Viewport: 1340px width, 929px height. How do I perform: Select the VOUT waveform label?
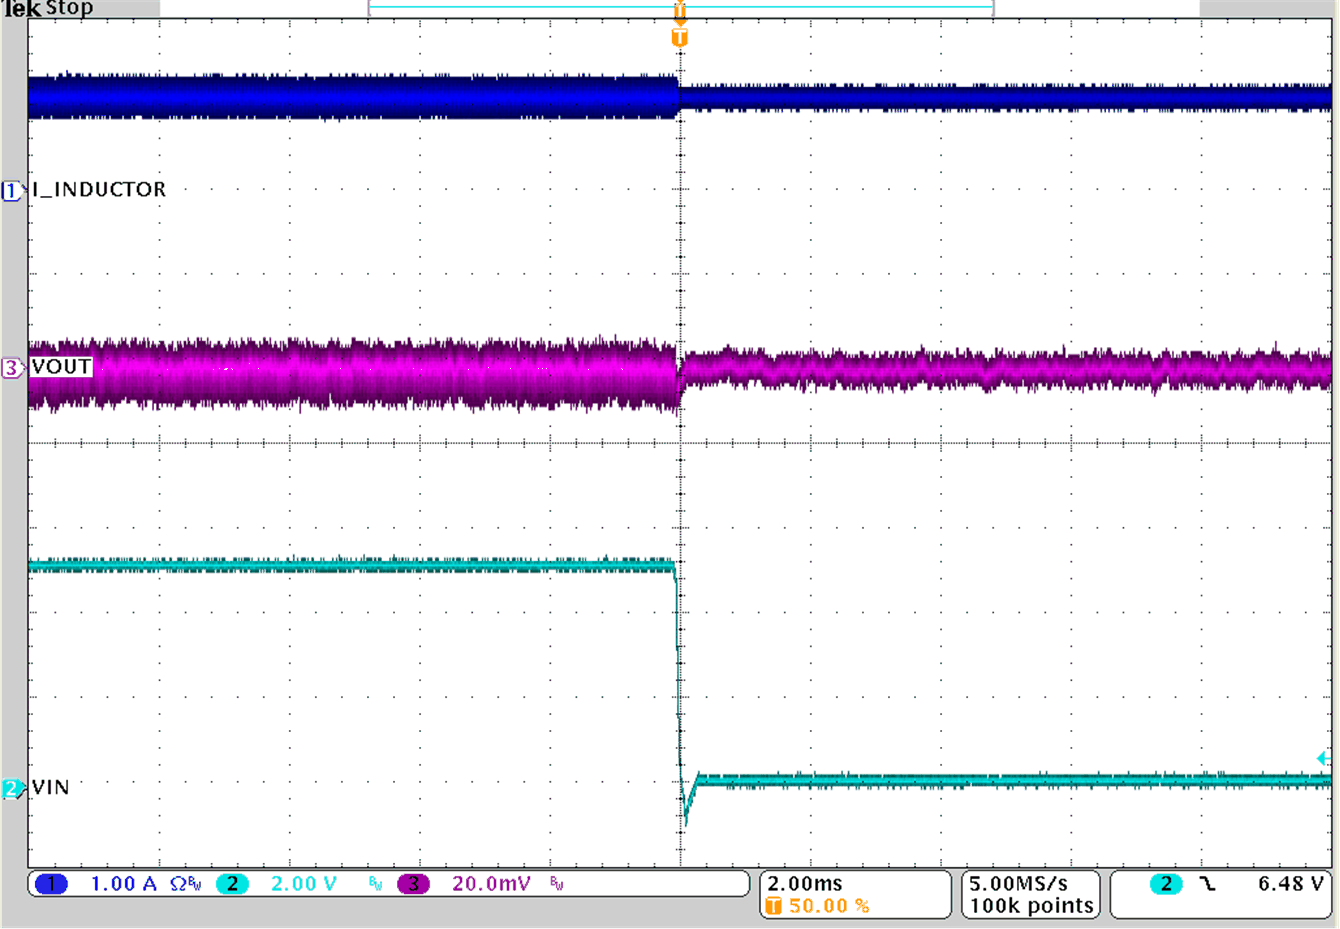point(58,367)
